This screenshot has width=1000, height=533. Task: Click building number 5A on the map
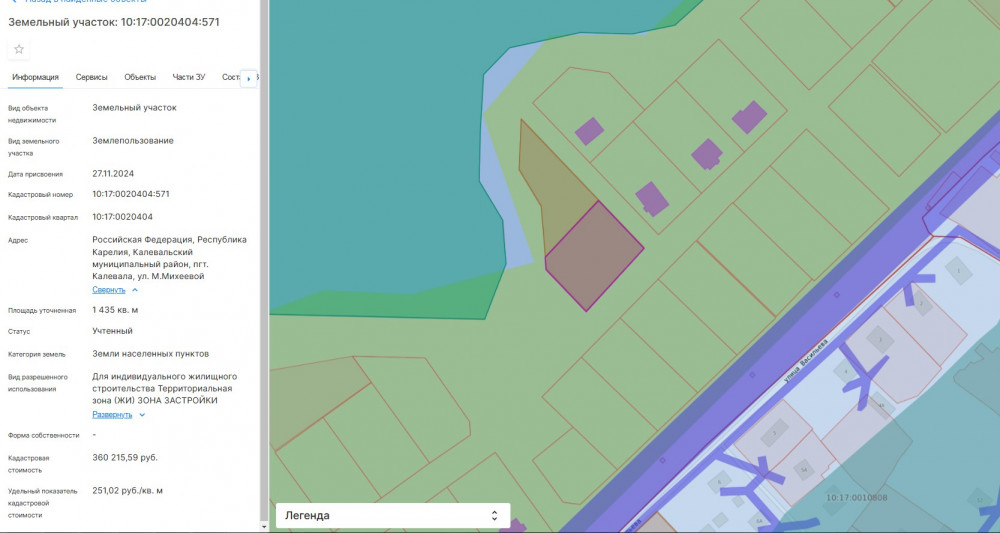(804, 470)
